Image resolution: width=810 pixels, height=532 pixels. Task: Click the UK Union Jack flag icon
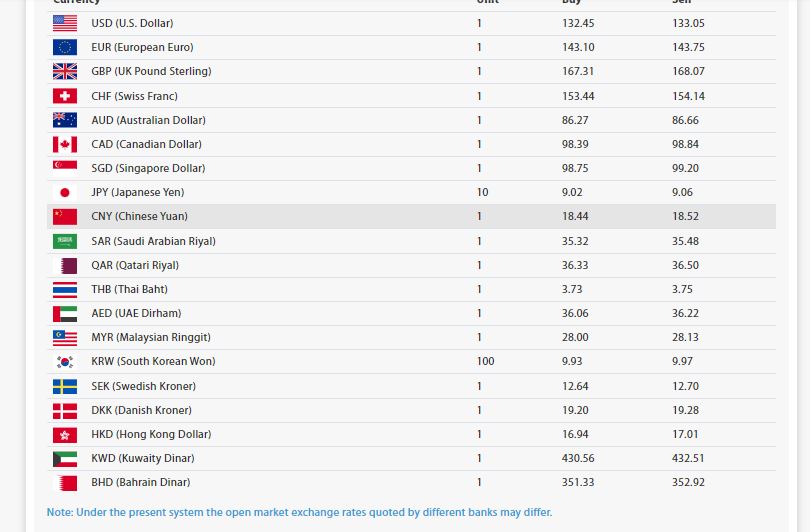coord(64,71)
